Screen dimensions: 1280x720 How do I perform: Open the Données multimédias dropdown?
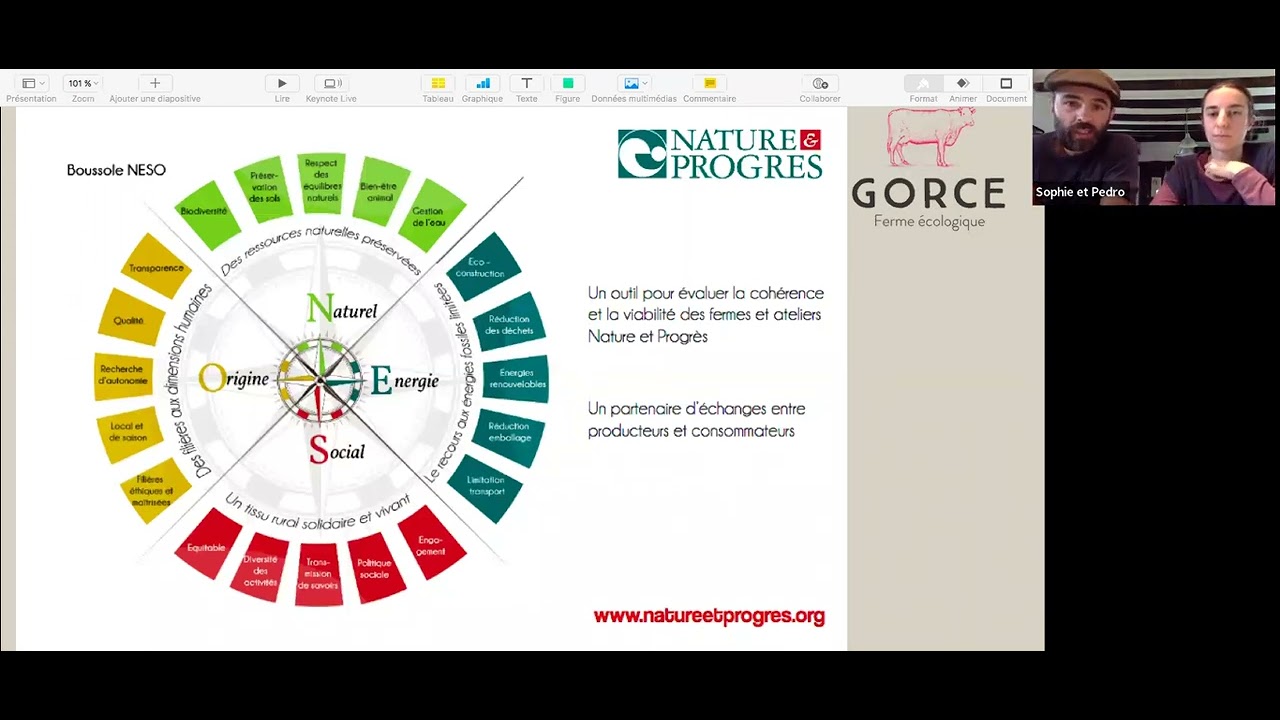(634, 84)
